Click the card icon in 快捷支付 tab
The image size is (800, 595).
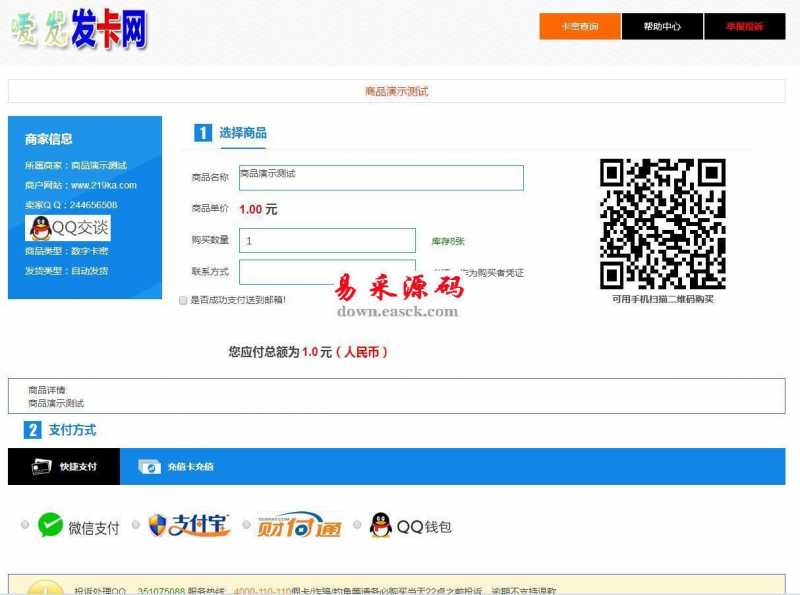coord(41,466)
